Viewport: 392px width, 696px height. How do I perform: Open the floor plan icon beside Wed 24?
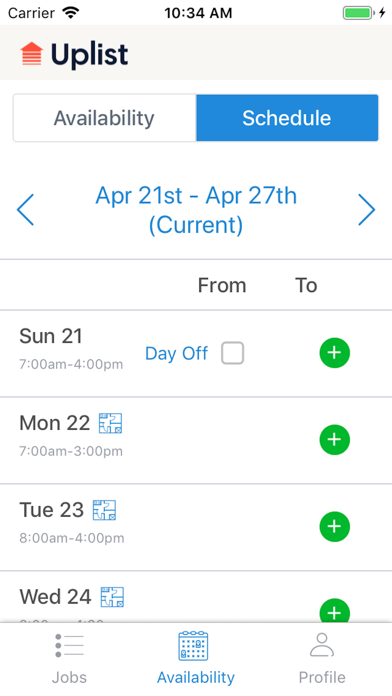click(112, 597)
